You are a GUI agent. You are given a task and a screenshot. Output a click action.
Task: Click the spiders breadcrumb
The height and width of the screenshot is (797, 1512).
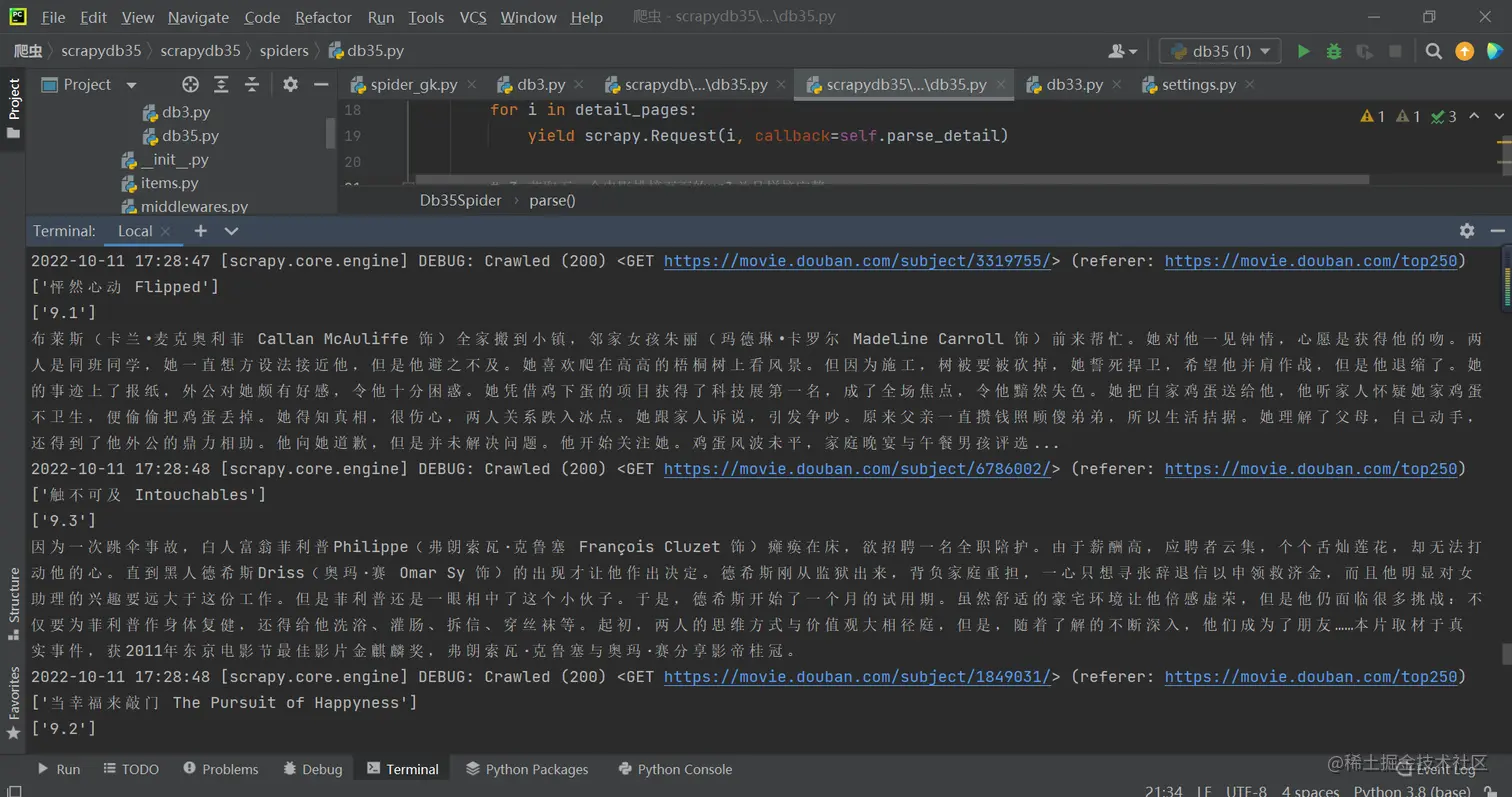(284, 51)
